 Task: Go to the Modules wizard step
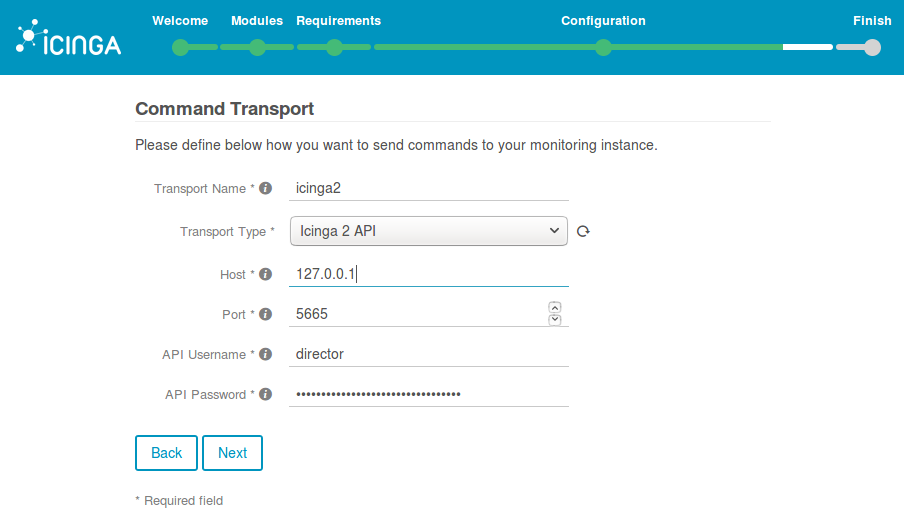pos(257,47)
